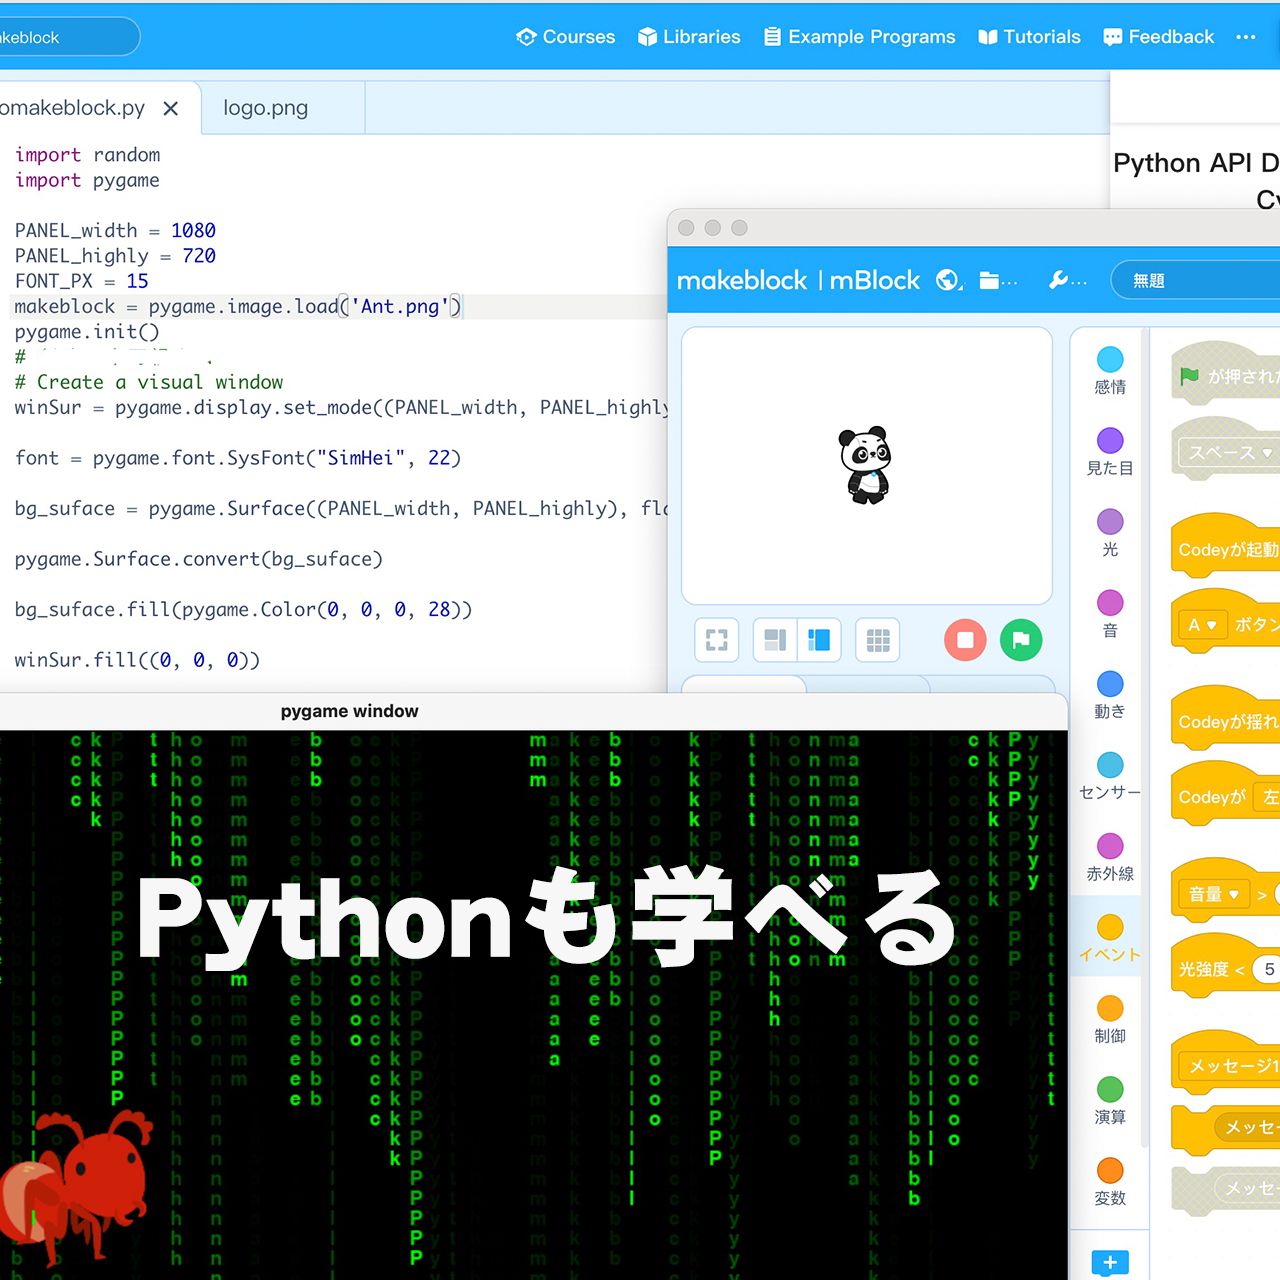Open the wrench settings menu in mBlock

click(1067, 281)
